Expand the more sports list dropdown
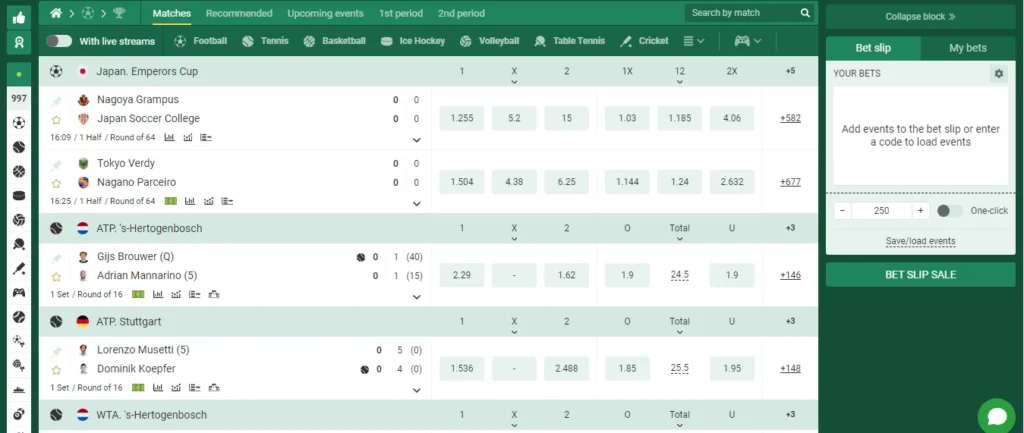 click(694, 41)
